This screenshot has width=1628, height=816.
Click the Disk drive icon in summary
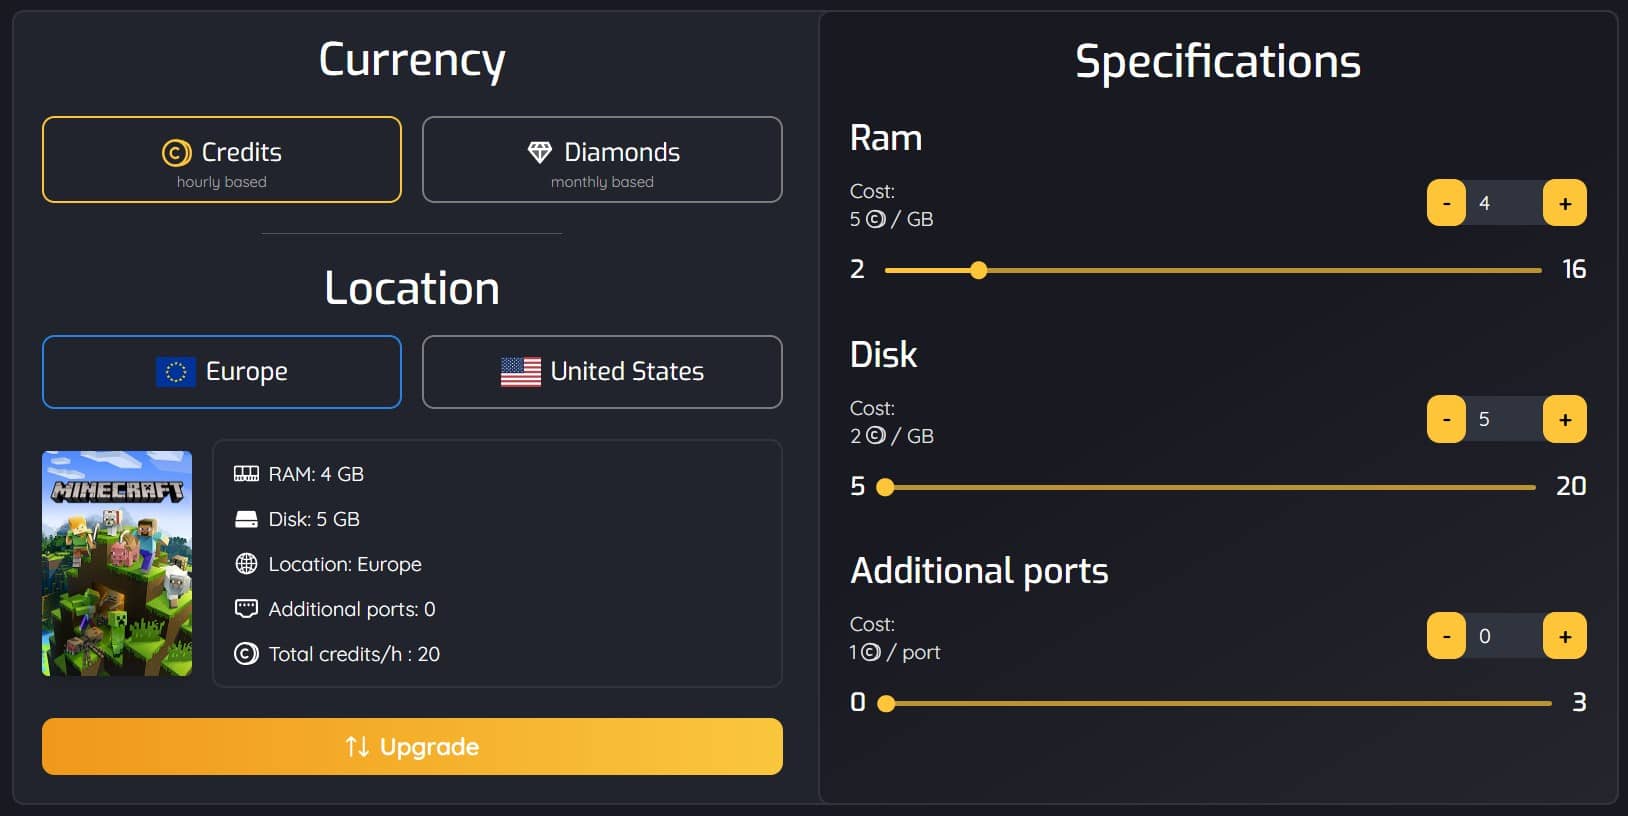(245, 518)
